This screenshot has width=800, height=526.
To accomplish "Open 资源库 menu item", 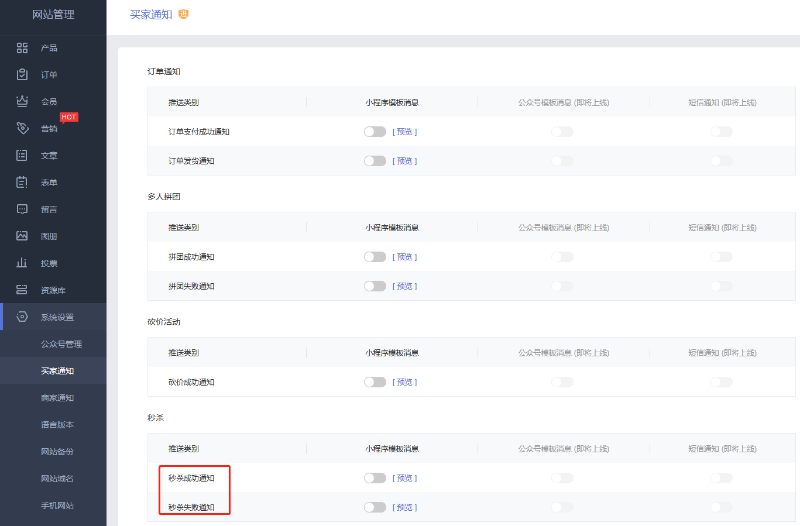I will (53, 290).
